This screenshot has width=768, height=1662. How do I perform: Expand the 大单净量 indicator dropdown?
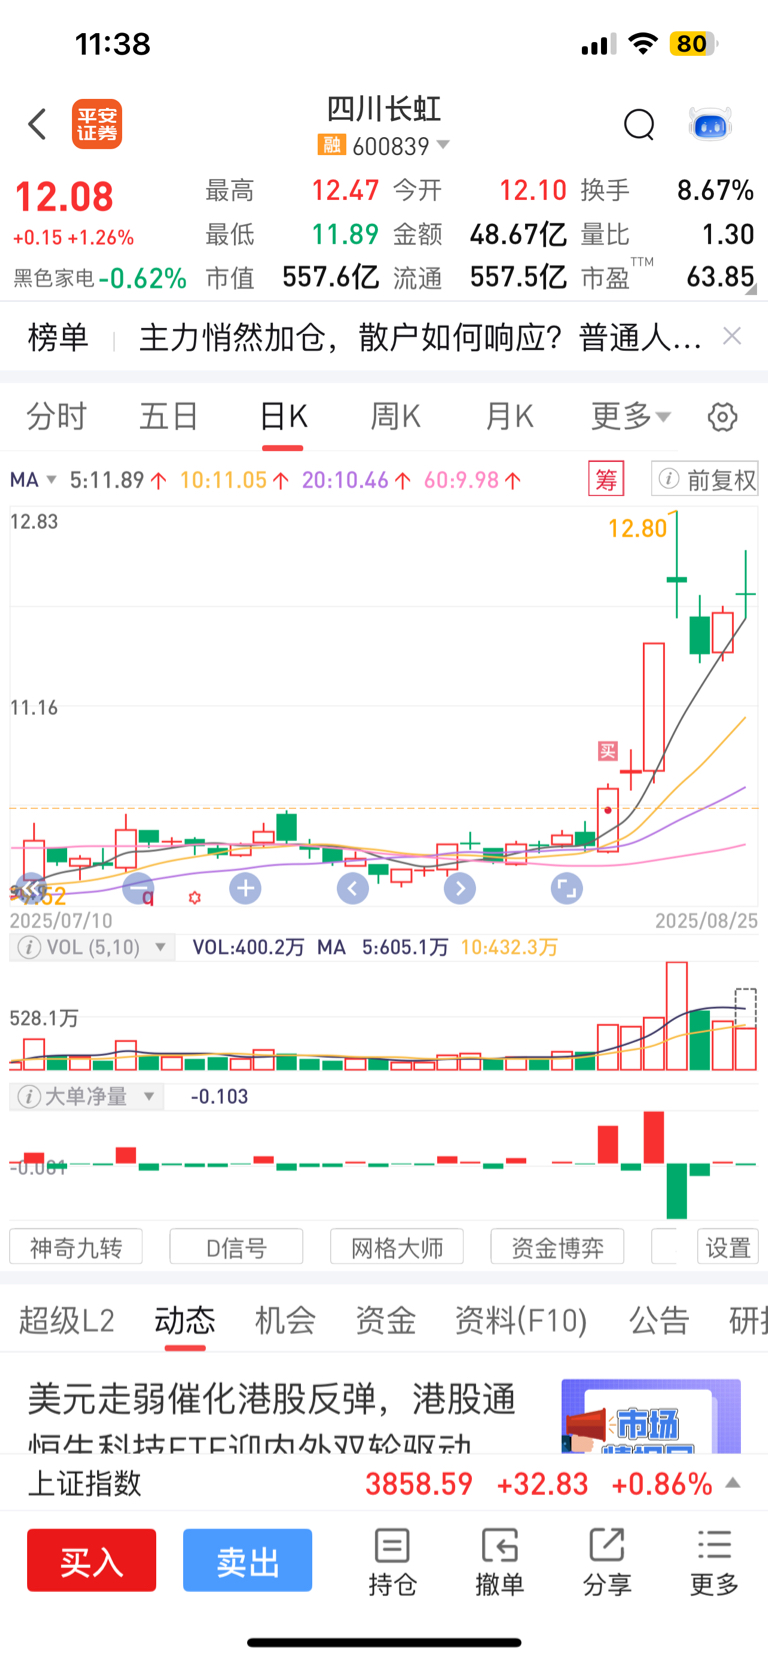click(149, 1096)
